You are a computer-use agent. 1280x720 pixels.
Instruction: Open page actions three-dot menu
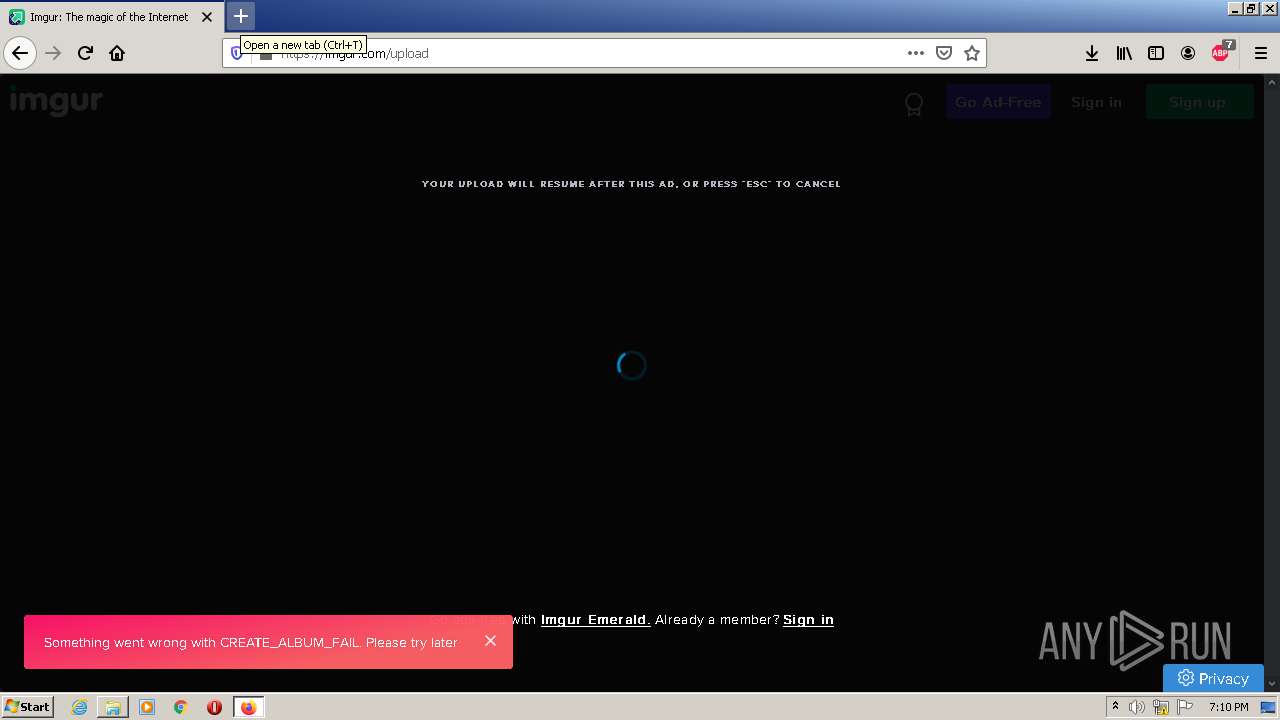(x=915, y=53)
